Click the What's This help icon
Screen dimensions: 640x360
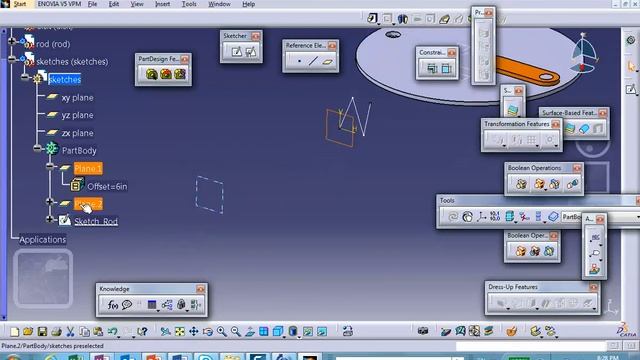click(x=142, y=331)
